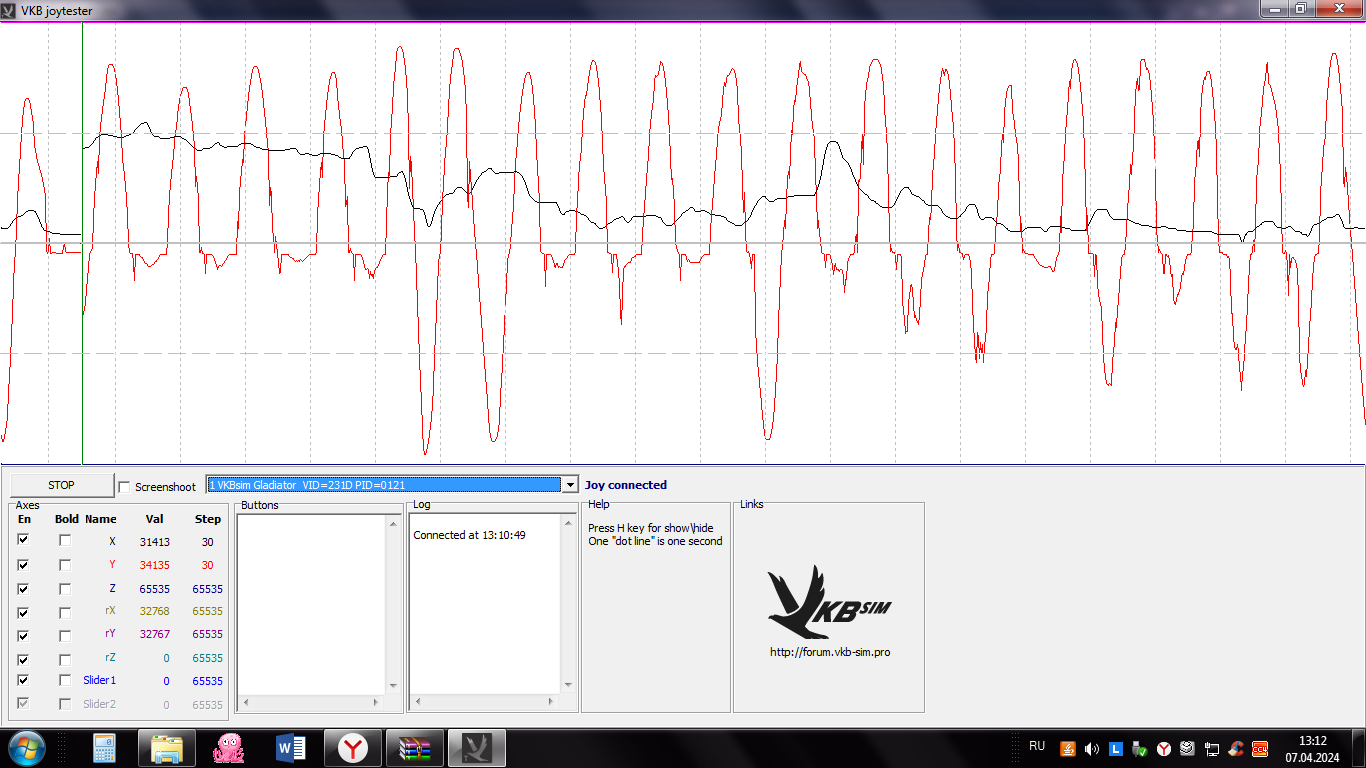
Task: Click the RU language indicator
Action: 1037,746
